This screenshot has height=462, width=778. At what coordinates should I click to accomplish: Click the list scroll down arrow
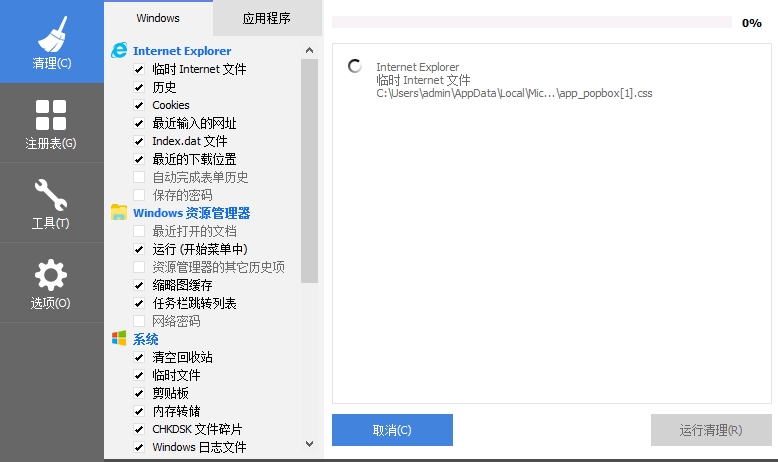(310, 444)
